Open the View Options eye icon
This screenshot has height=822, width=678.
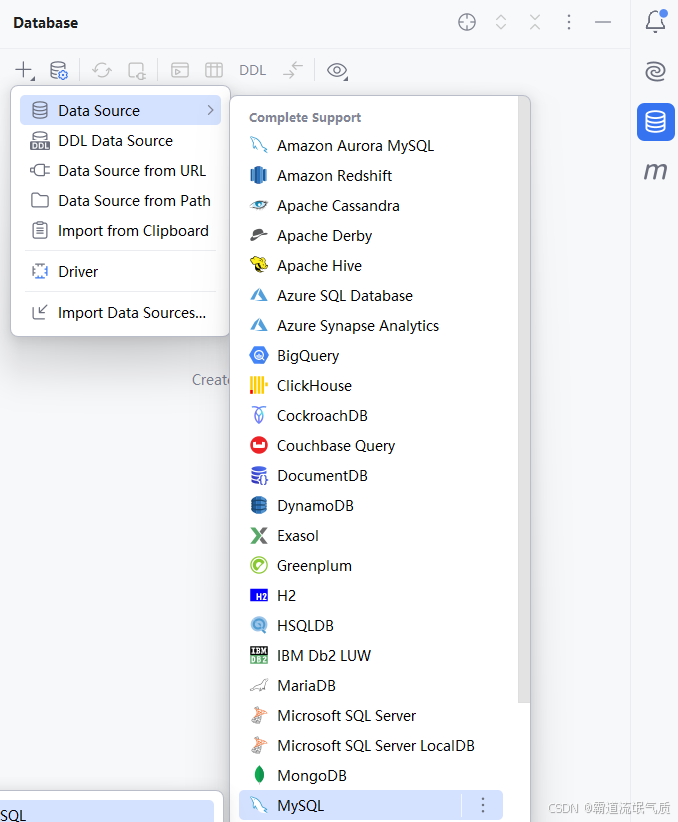[x=337, y=70]
